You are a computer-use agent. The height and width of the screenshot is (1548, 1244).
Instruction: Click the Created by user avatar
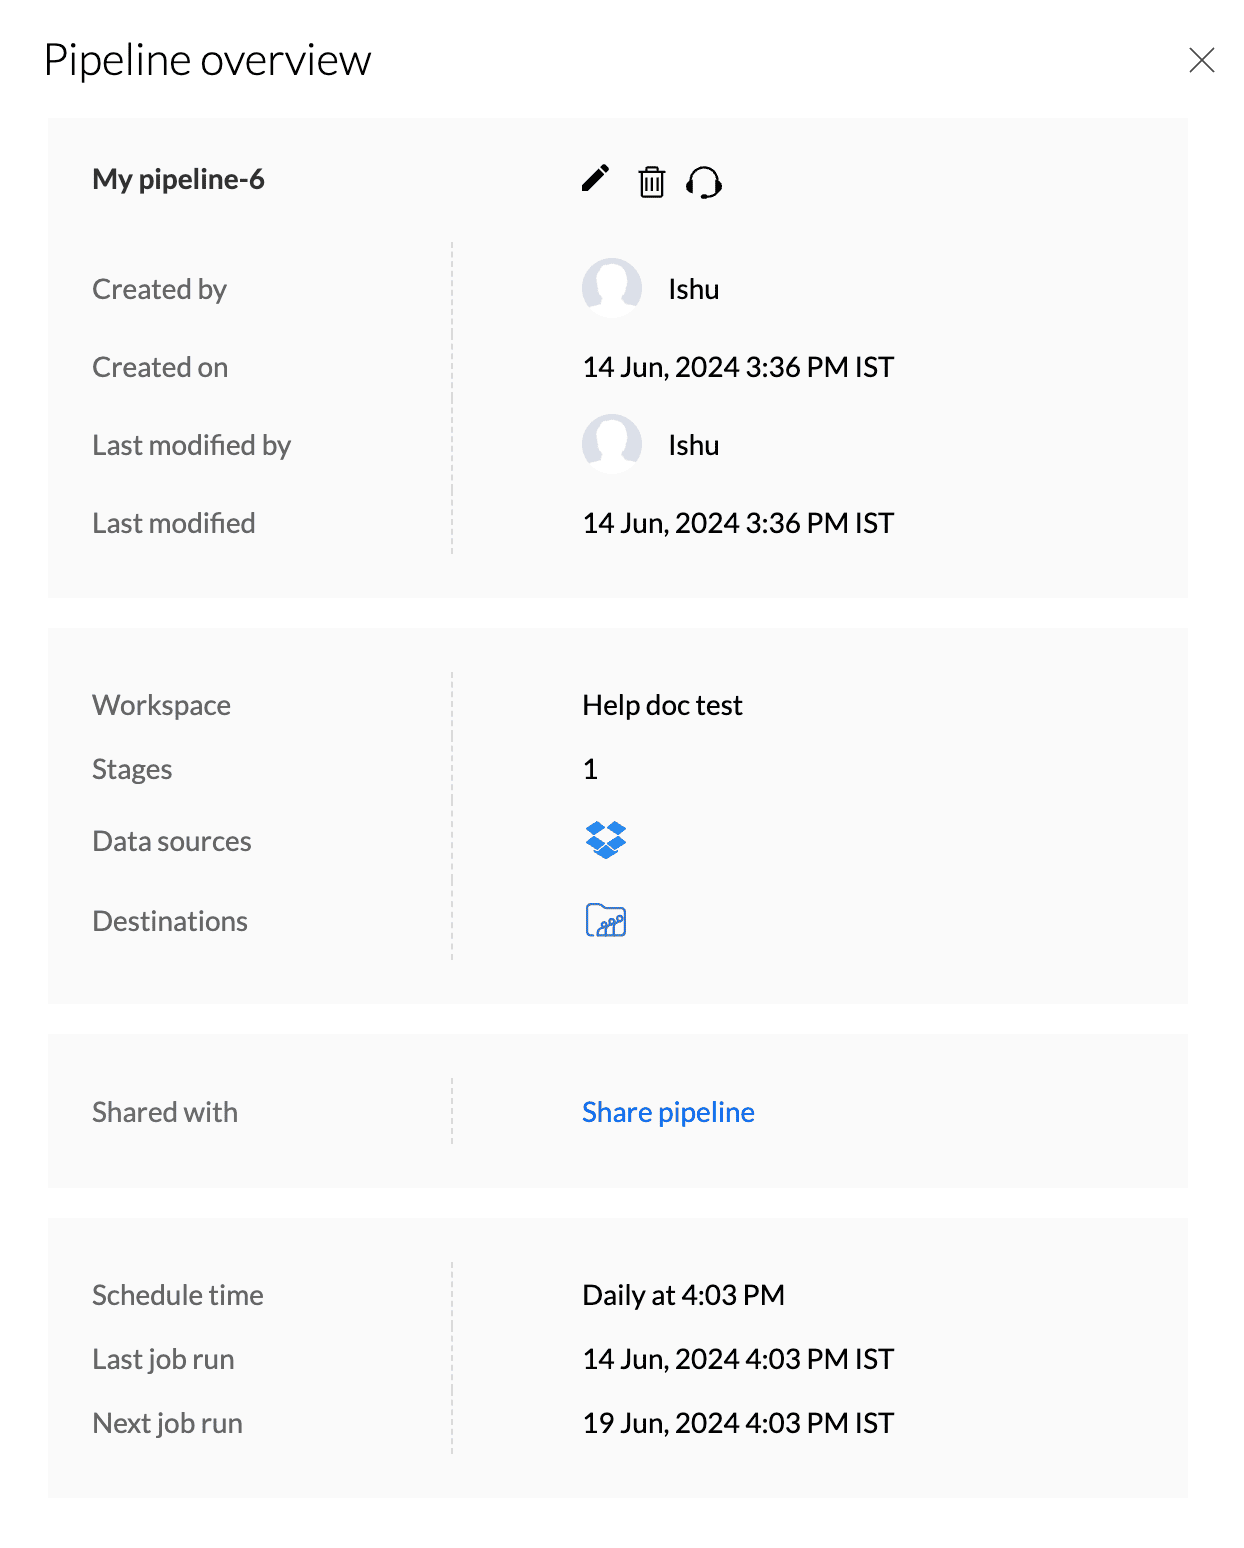point(612,288)
